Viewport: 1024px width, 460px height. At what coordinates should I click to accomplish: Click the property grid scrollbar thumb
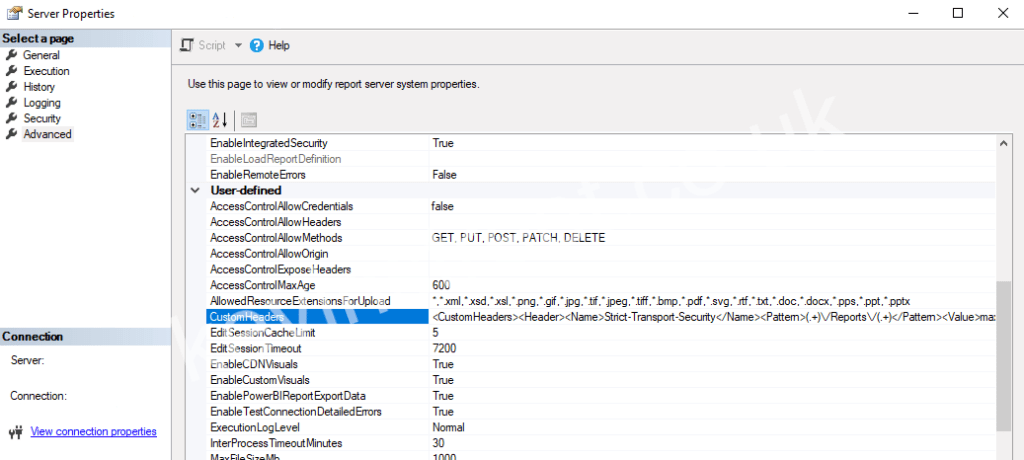(1004, 356)
